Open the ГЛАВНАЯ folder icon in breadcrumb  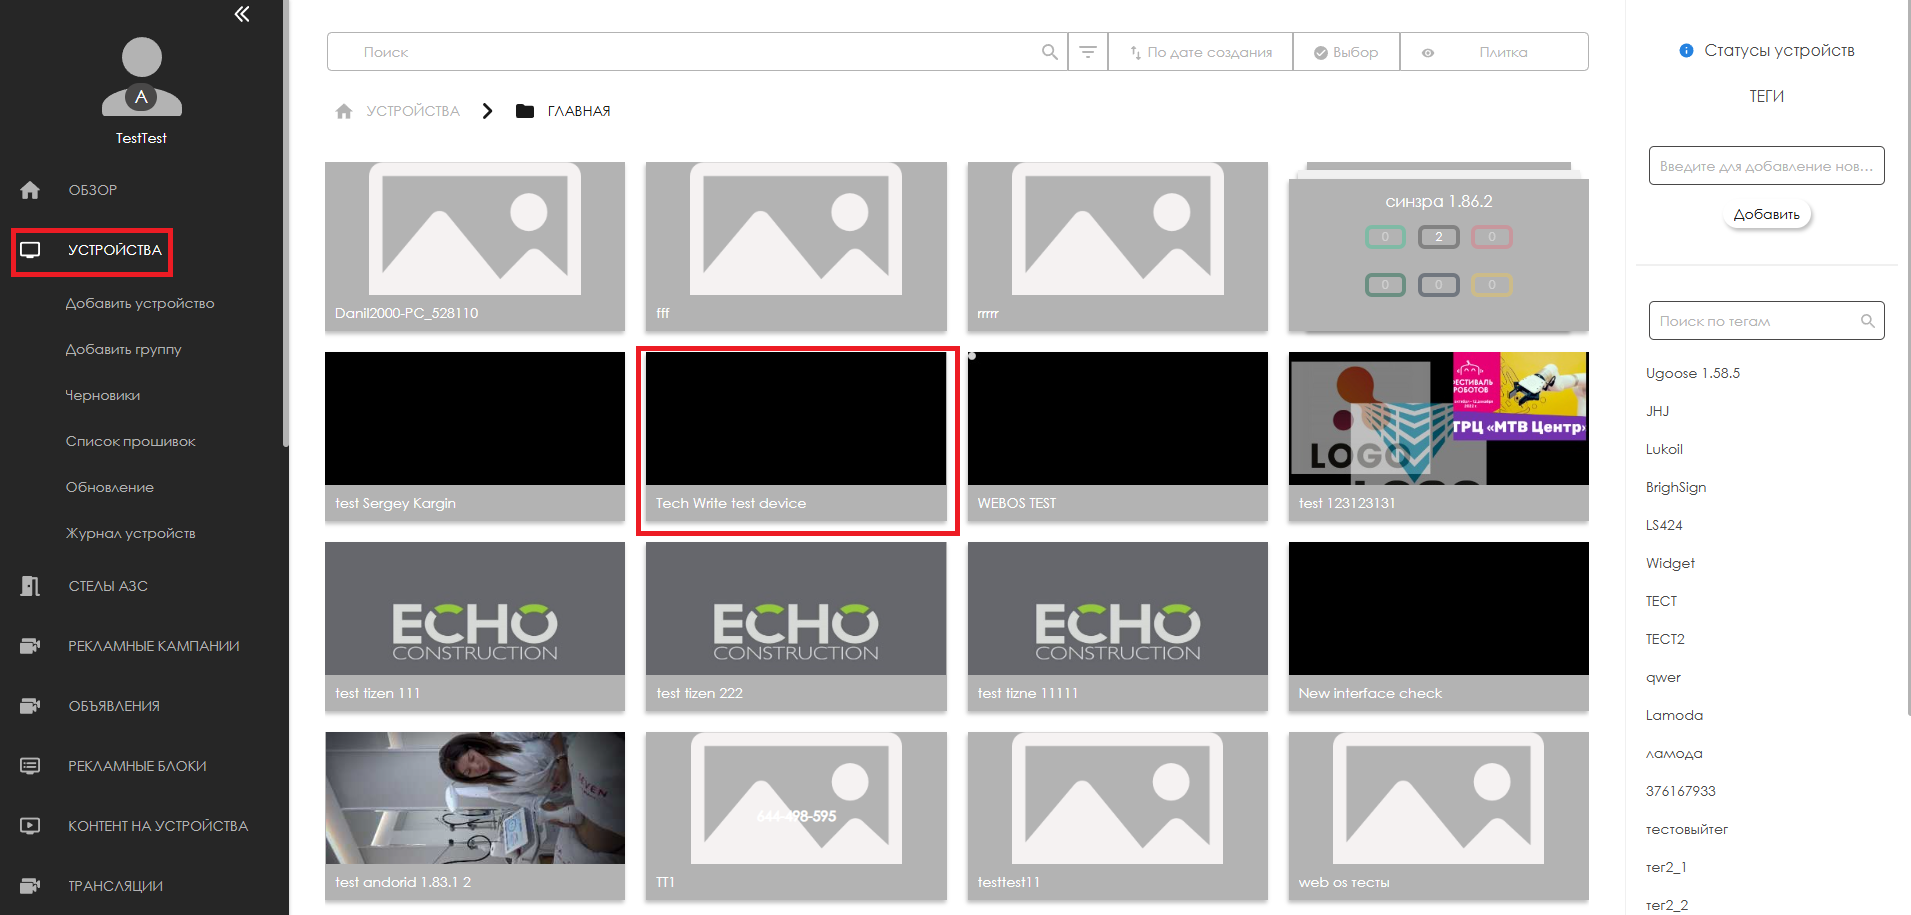point(525,111)
